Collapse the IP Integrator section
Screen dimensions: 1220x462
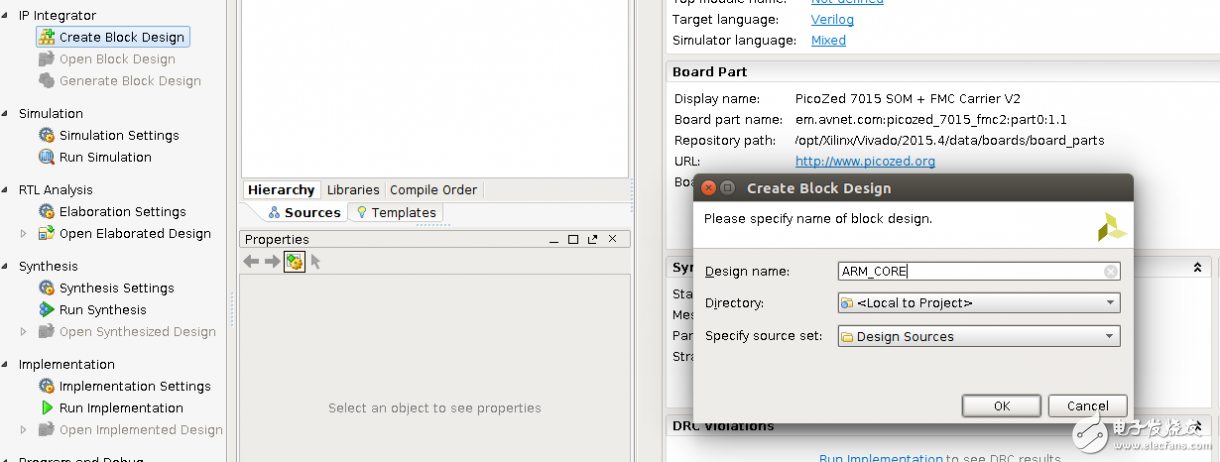pos(6,16)
